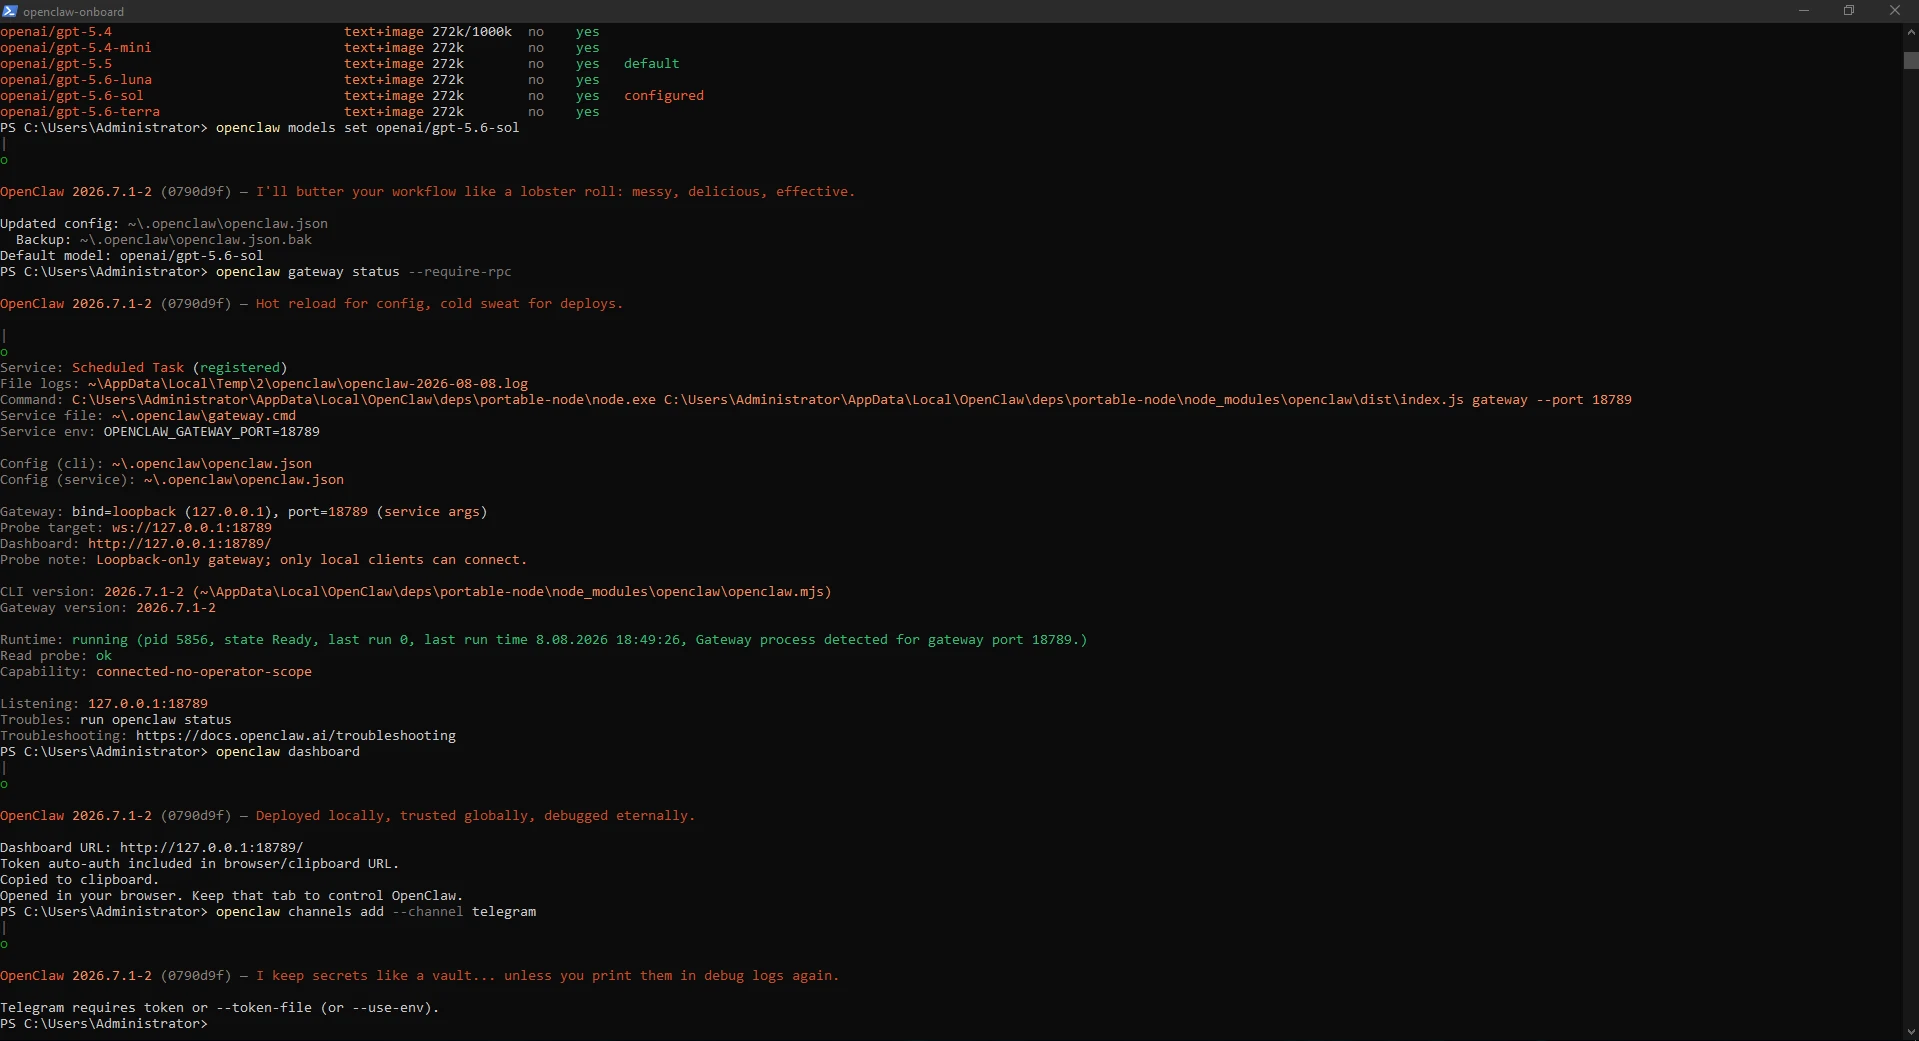This screenshot has height=1041, width=1919.
Task: Click the Gateway version 2026.7.1-2 value
Action: 176,608
